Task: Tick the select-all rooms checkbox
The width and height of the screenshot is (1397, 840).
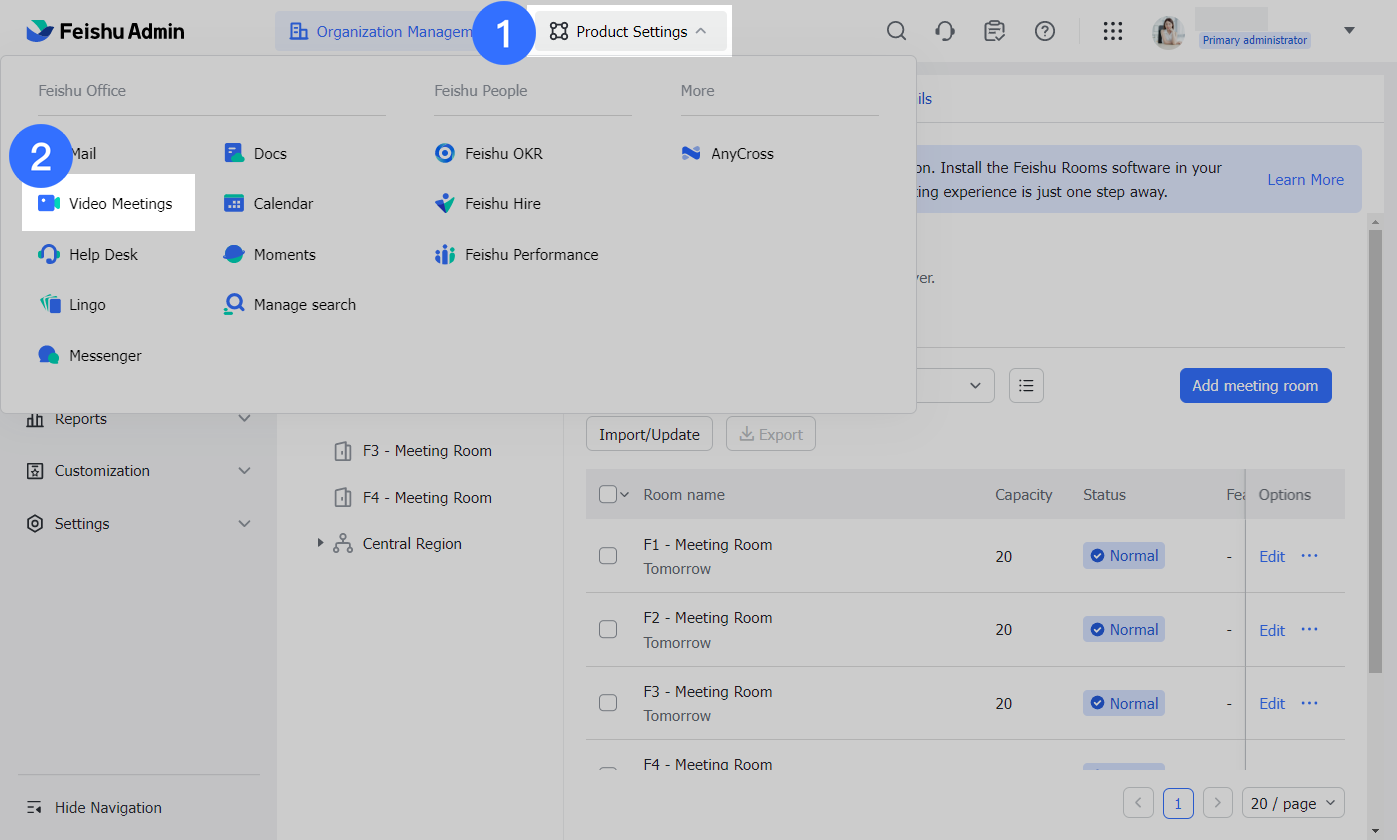Action: tap(608, 494)
